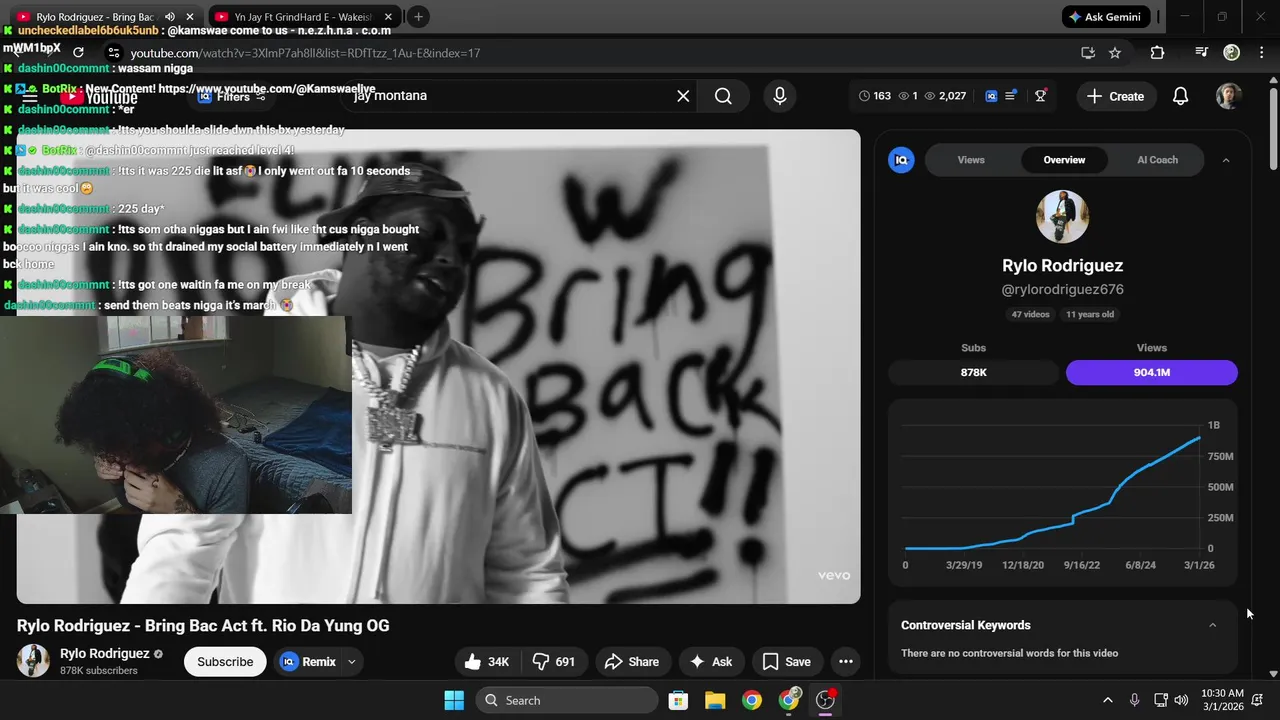The image size is (1280, 720).
Task: Show the Subs stat on channel chart
Action: 973,372
